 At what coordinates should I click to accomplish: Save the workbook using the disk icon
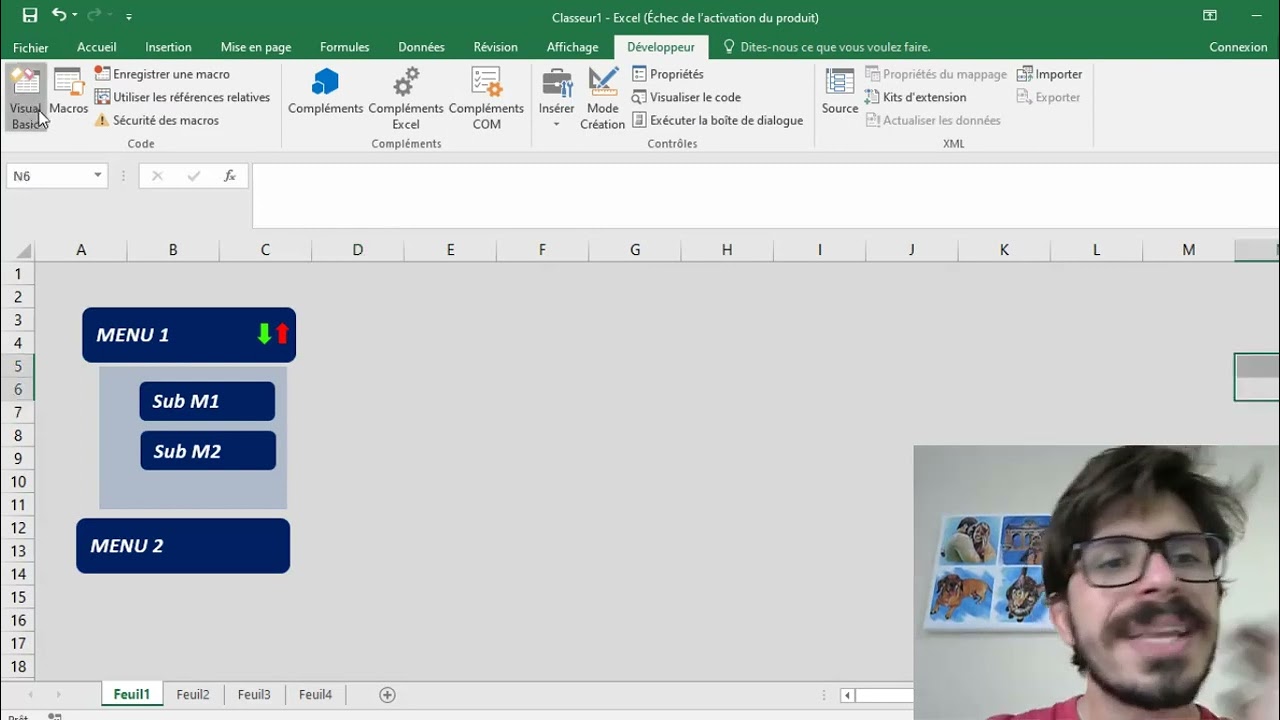click(30, 15)
